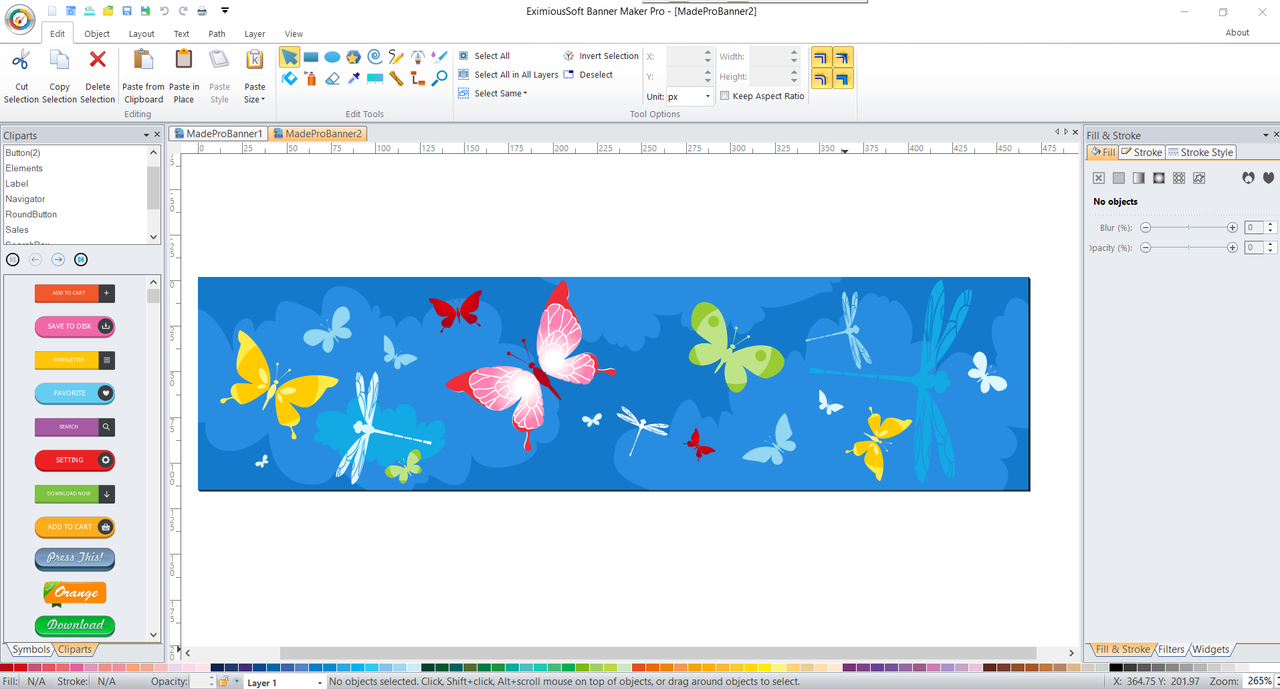The width and height of the screenshot is (1280, 689).
Task: Choose flat color fill icon
Action: pos(1118,178)
